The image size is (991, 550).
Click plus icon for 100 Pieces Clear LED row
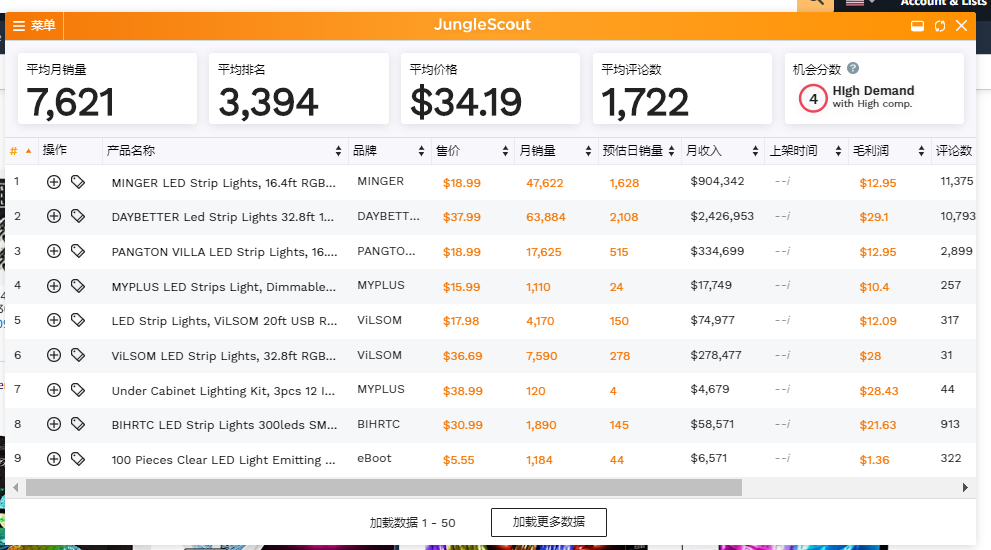[x=54, y=459]
